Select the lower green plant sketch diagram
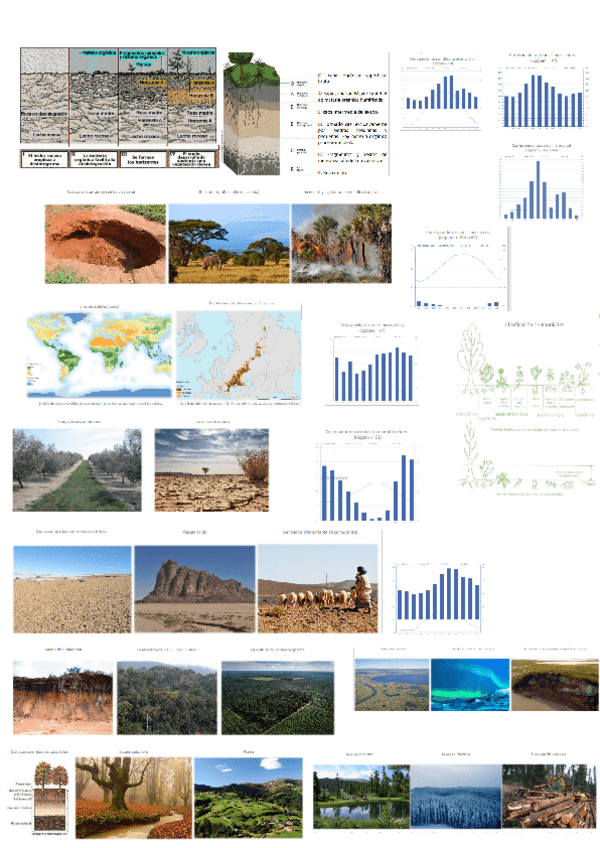600x848 pixels. (526, 460)
